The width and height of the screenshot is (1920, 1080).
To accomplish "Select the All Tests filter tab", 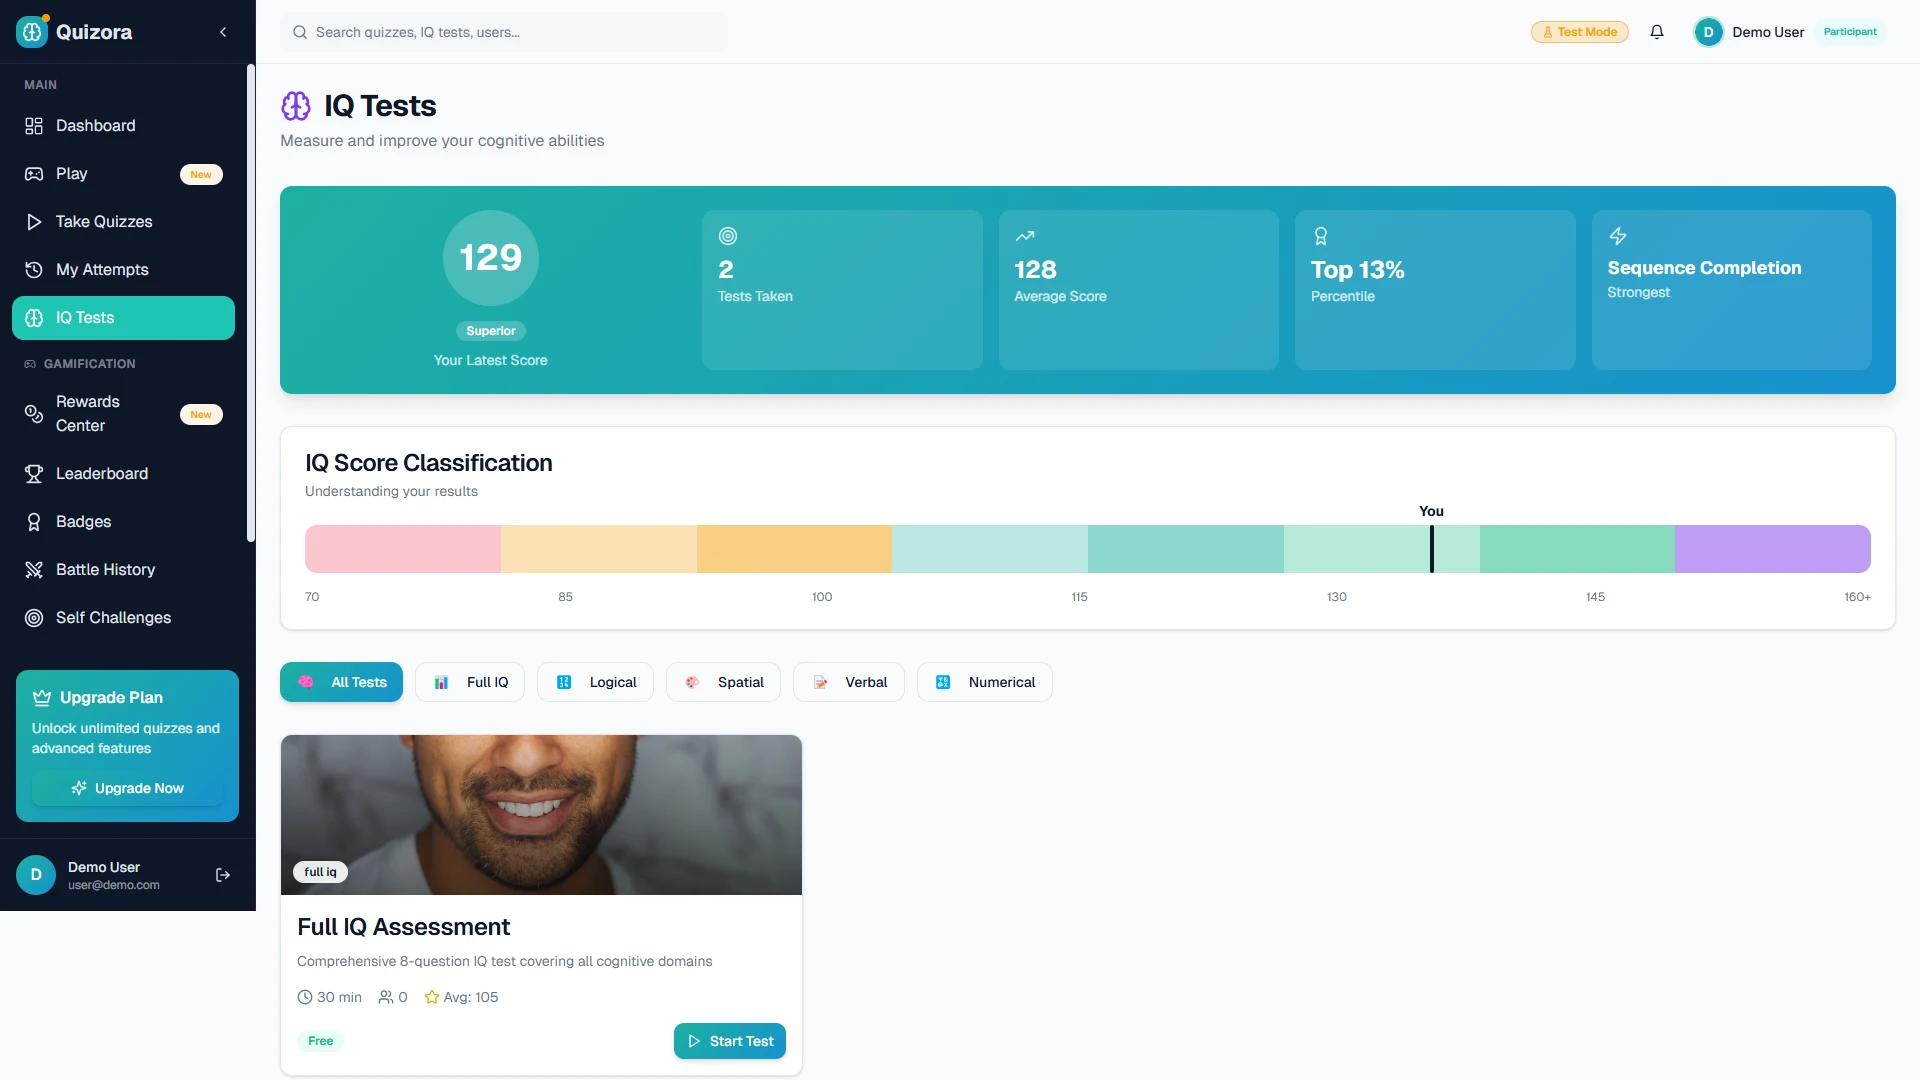I will [341, 682].
